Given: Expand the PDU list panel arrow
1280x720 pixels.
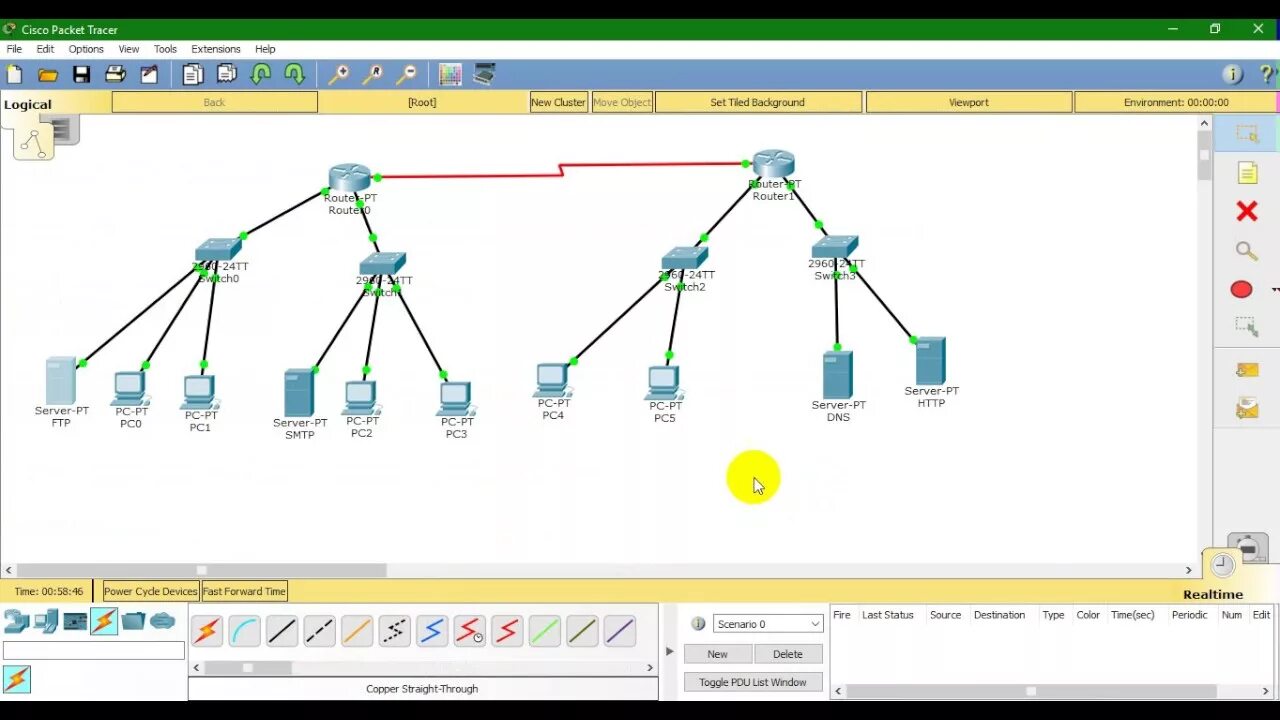Looking at the screenshot, I should pos(670,651).
